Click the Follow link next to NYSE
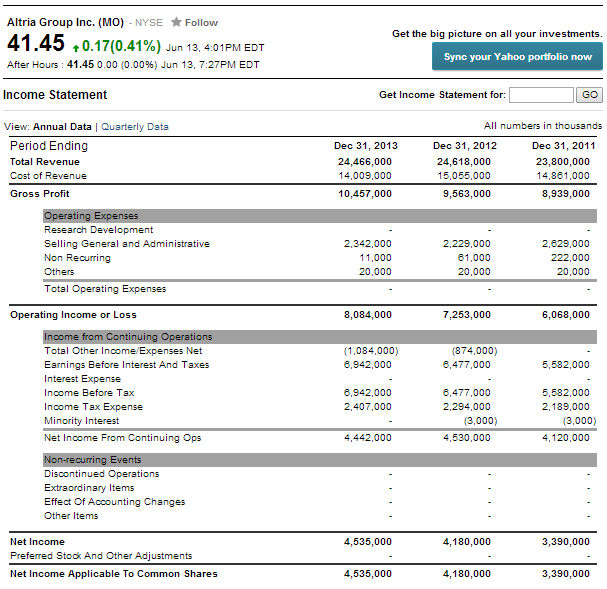Screen dimensions: 607x589 pyautogui.click(x=201, y=23)
